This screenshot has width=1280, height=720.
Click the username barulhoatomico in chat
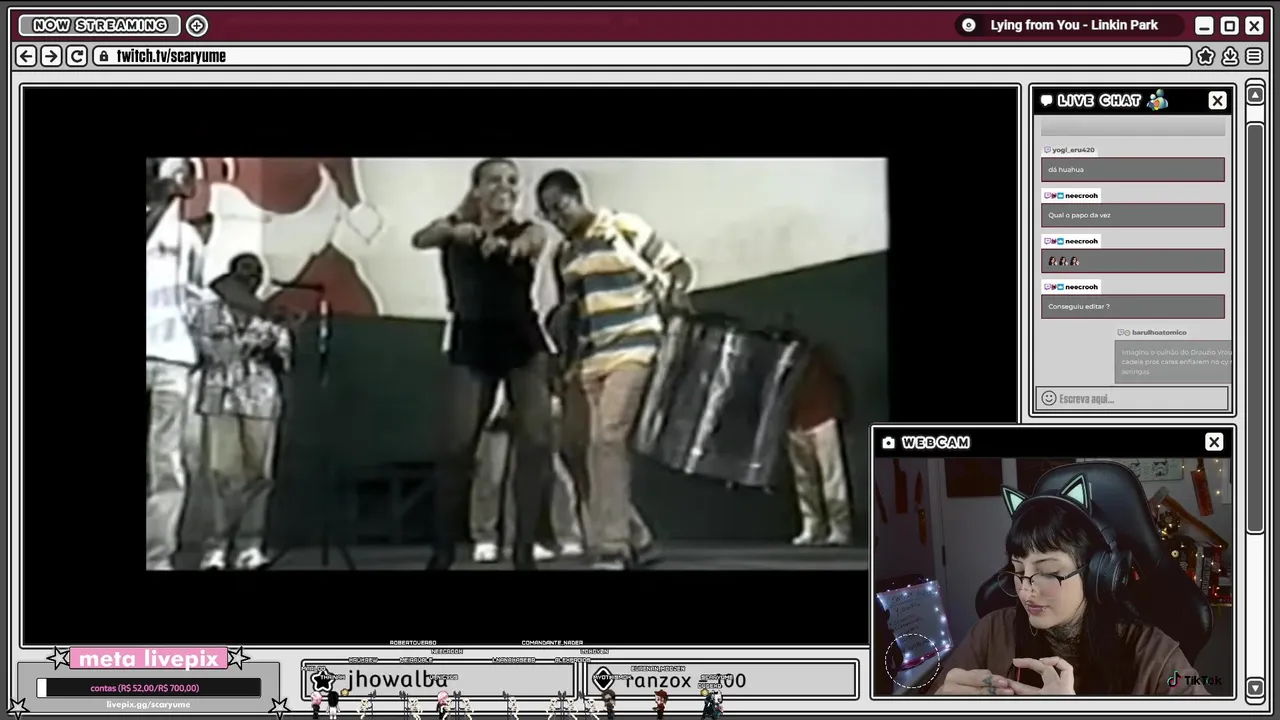(x=1159, y=332)
